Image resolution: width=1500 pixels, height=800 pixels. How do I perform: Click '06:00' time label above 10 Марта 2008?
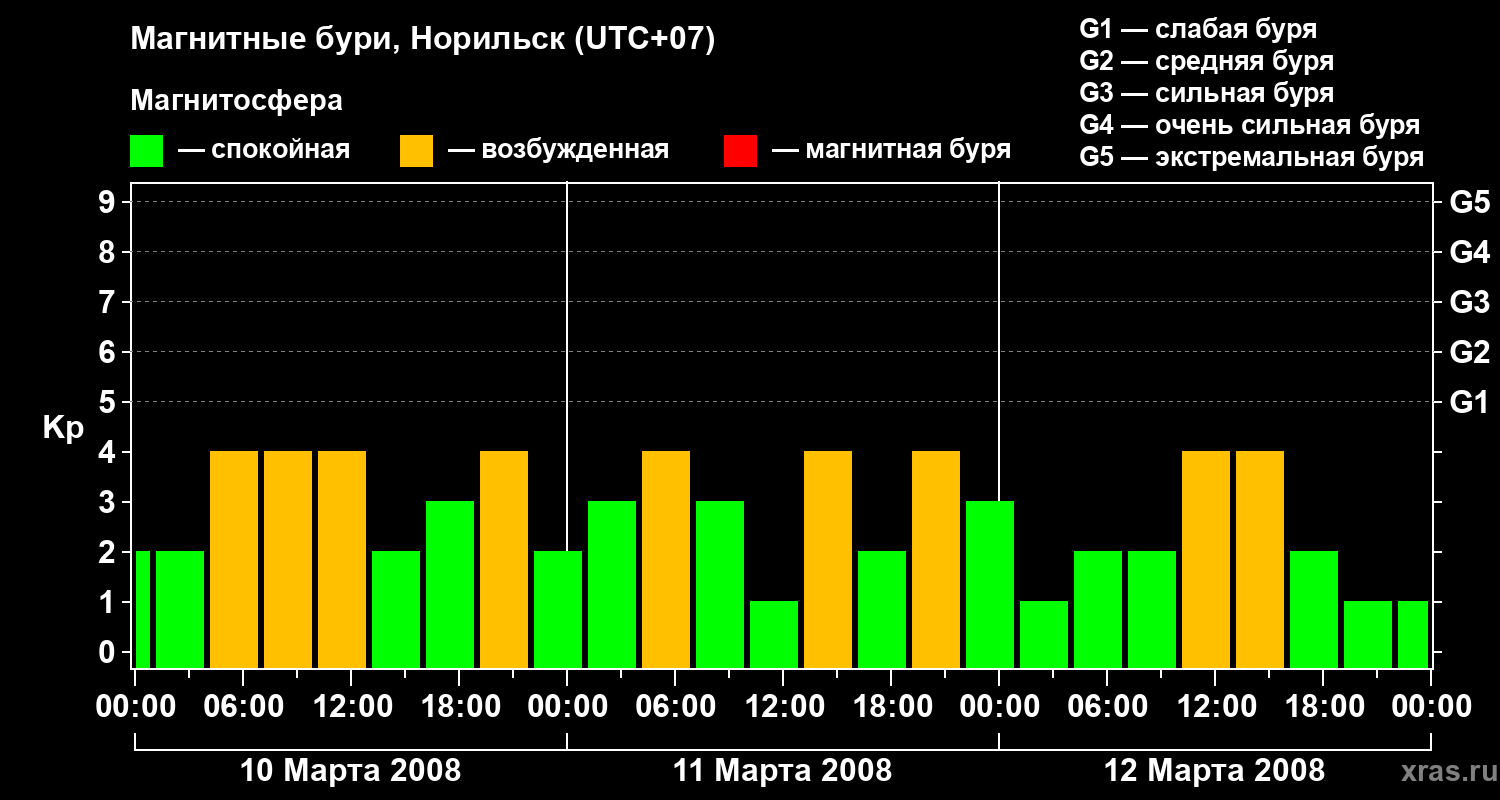pos(243,707)
